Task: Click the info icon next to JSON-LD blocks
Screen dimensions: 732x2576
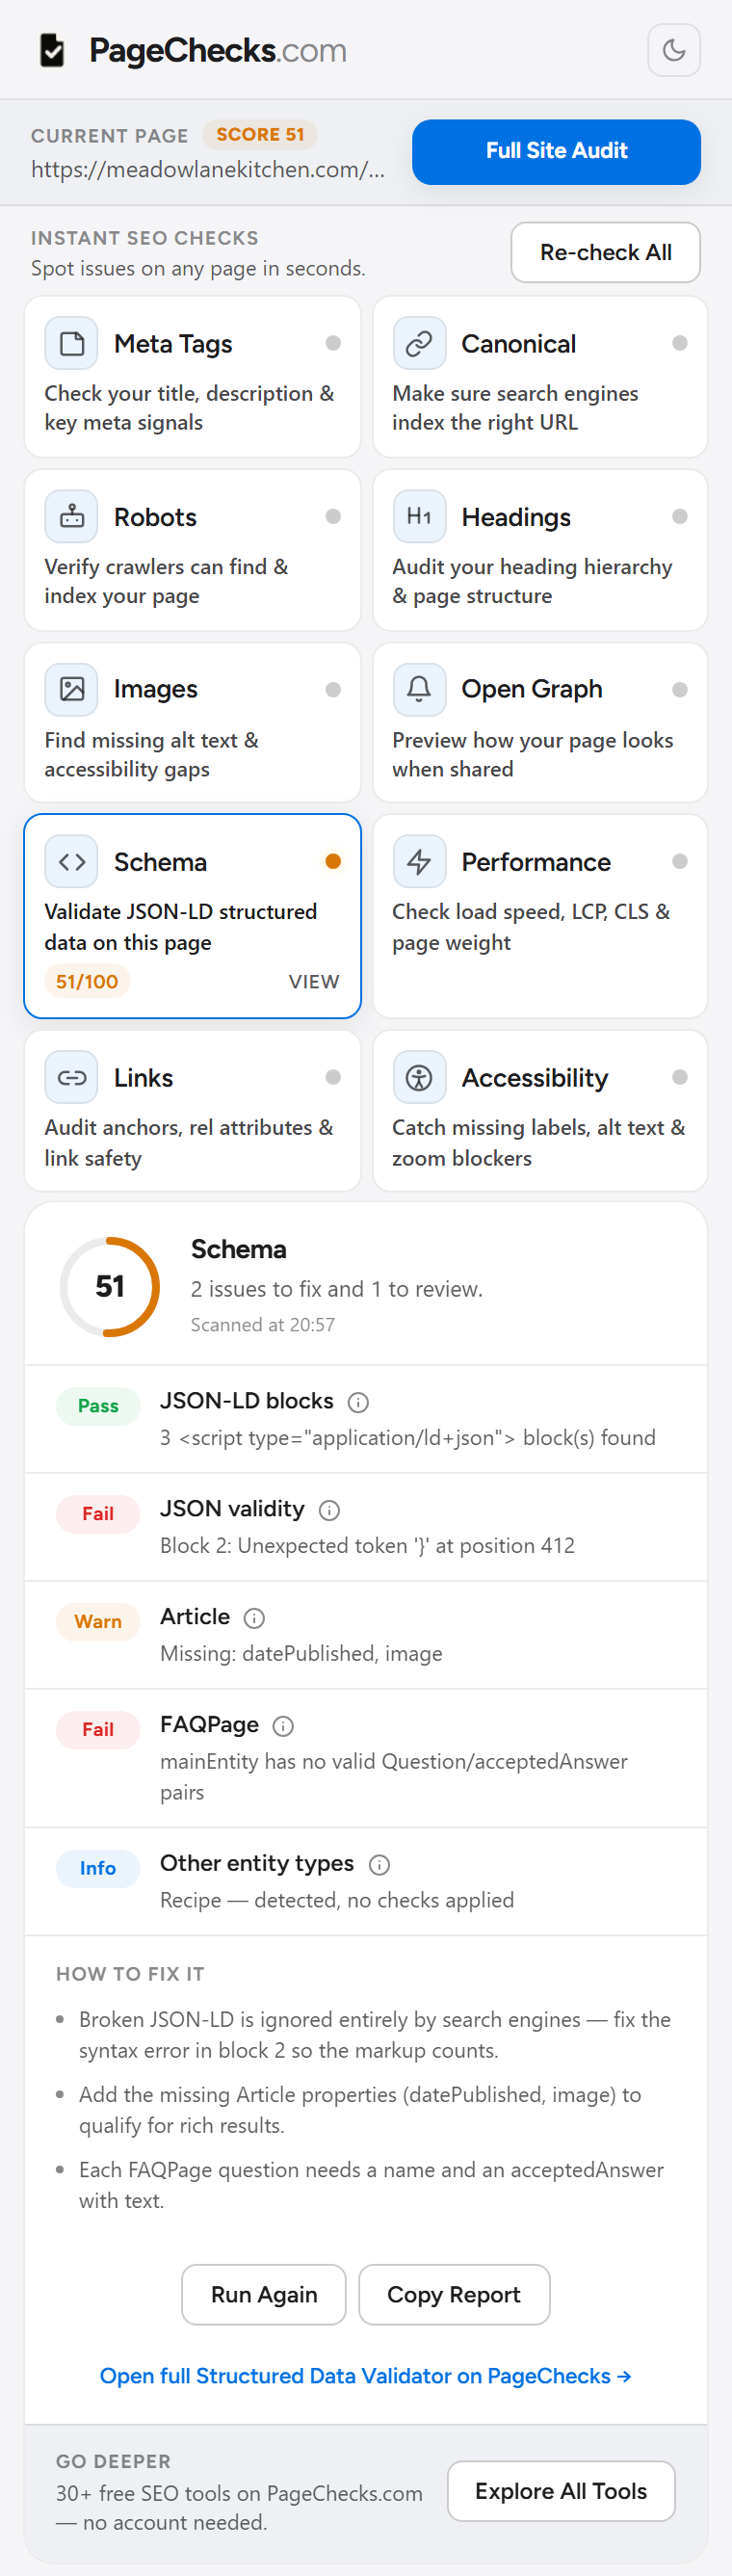Action: (x=358, y=1402)
